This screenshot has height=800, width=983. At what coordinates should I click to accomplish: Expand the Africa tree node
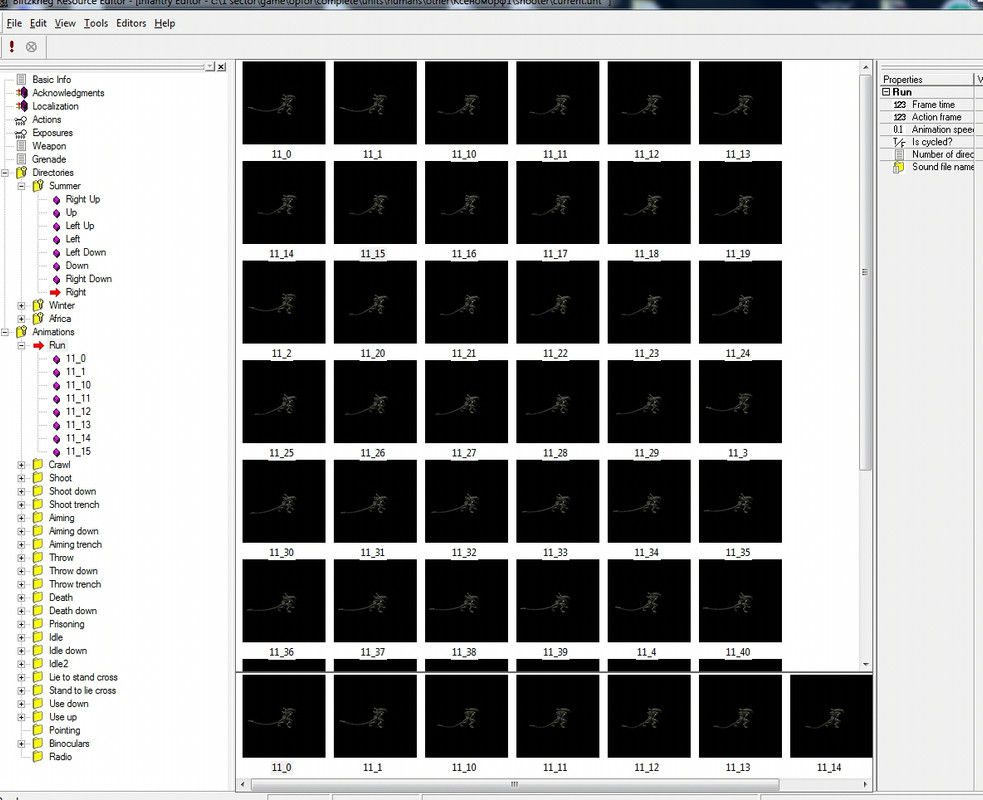21,319
